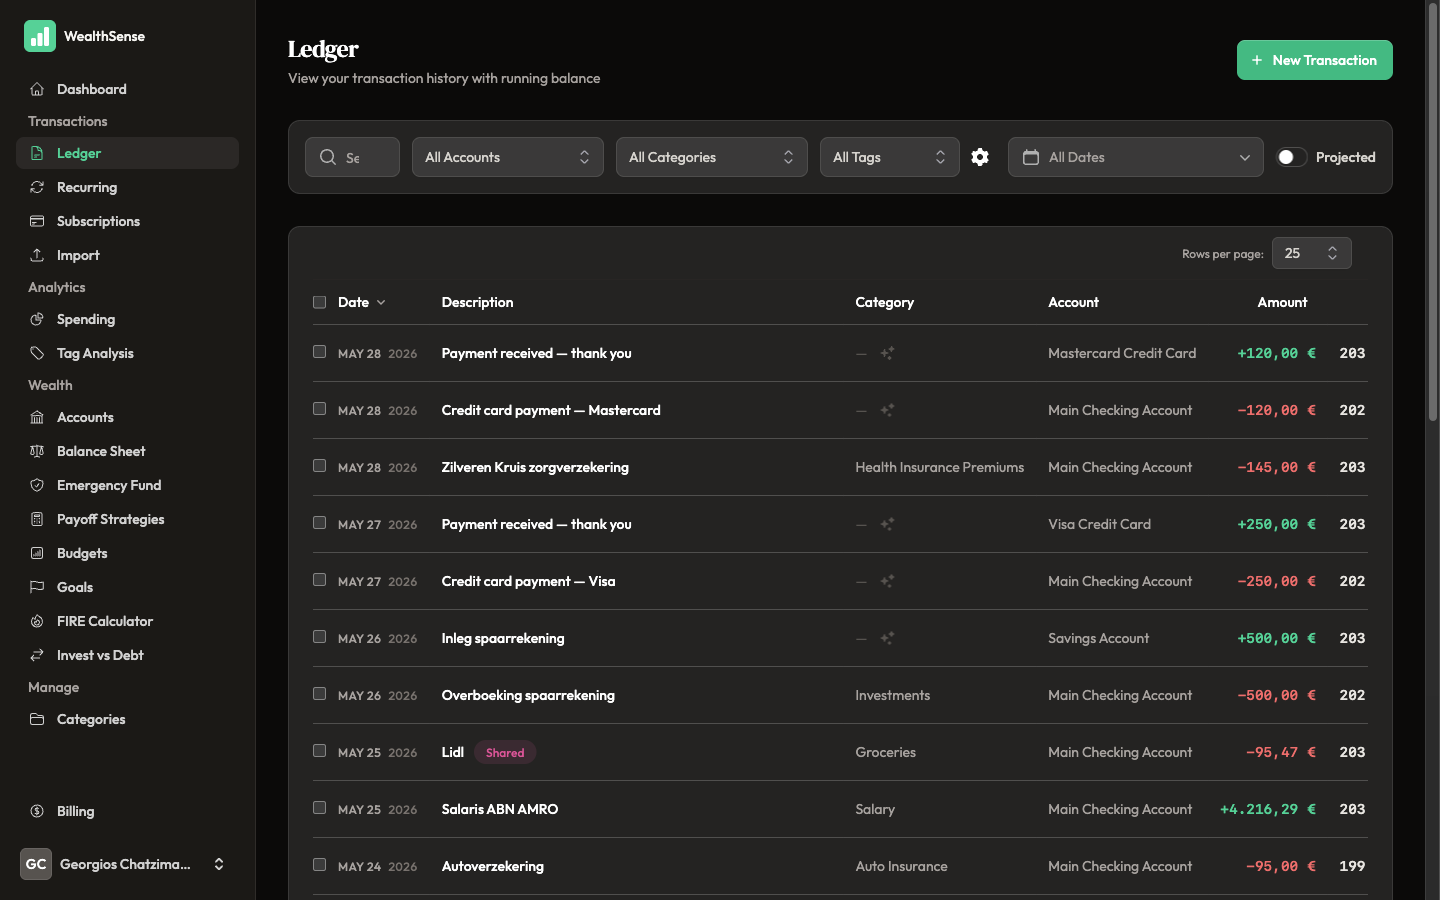The image size is (1440, 900).
Task: Select checkbox for Inleg spaarrekening row
Action: pos(319,637)
